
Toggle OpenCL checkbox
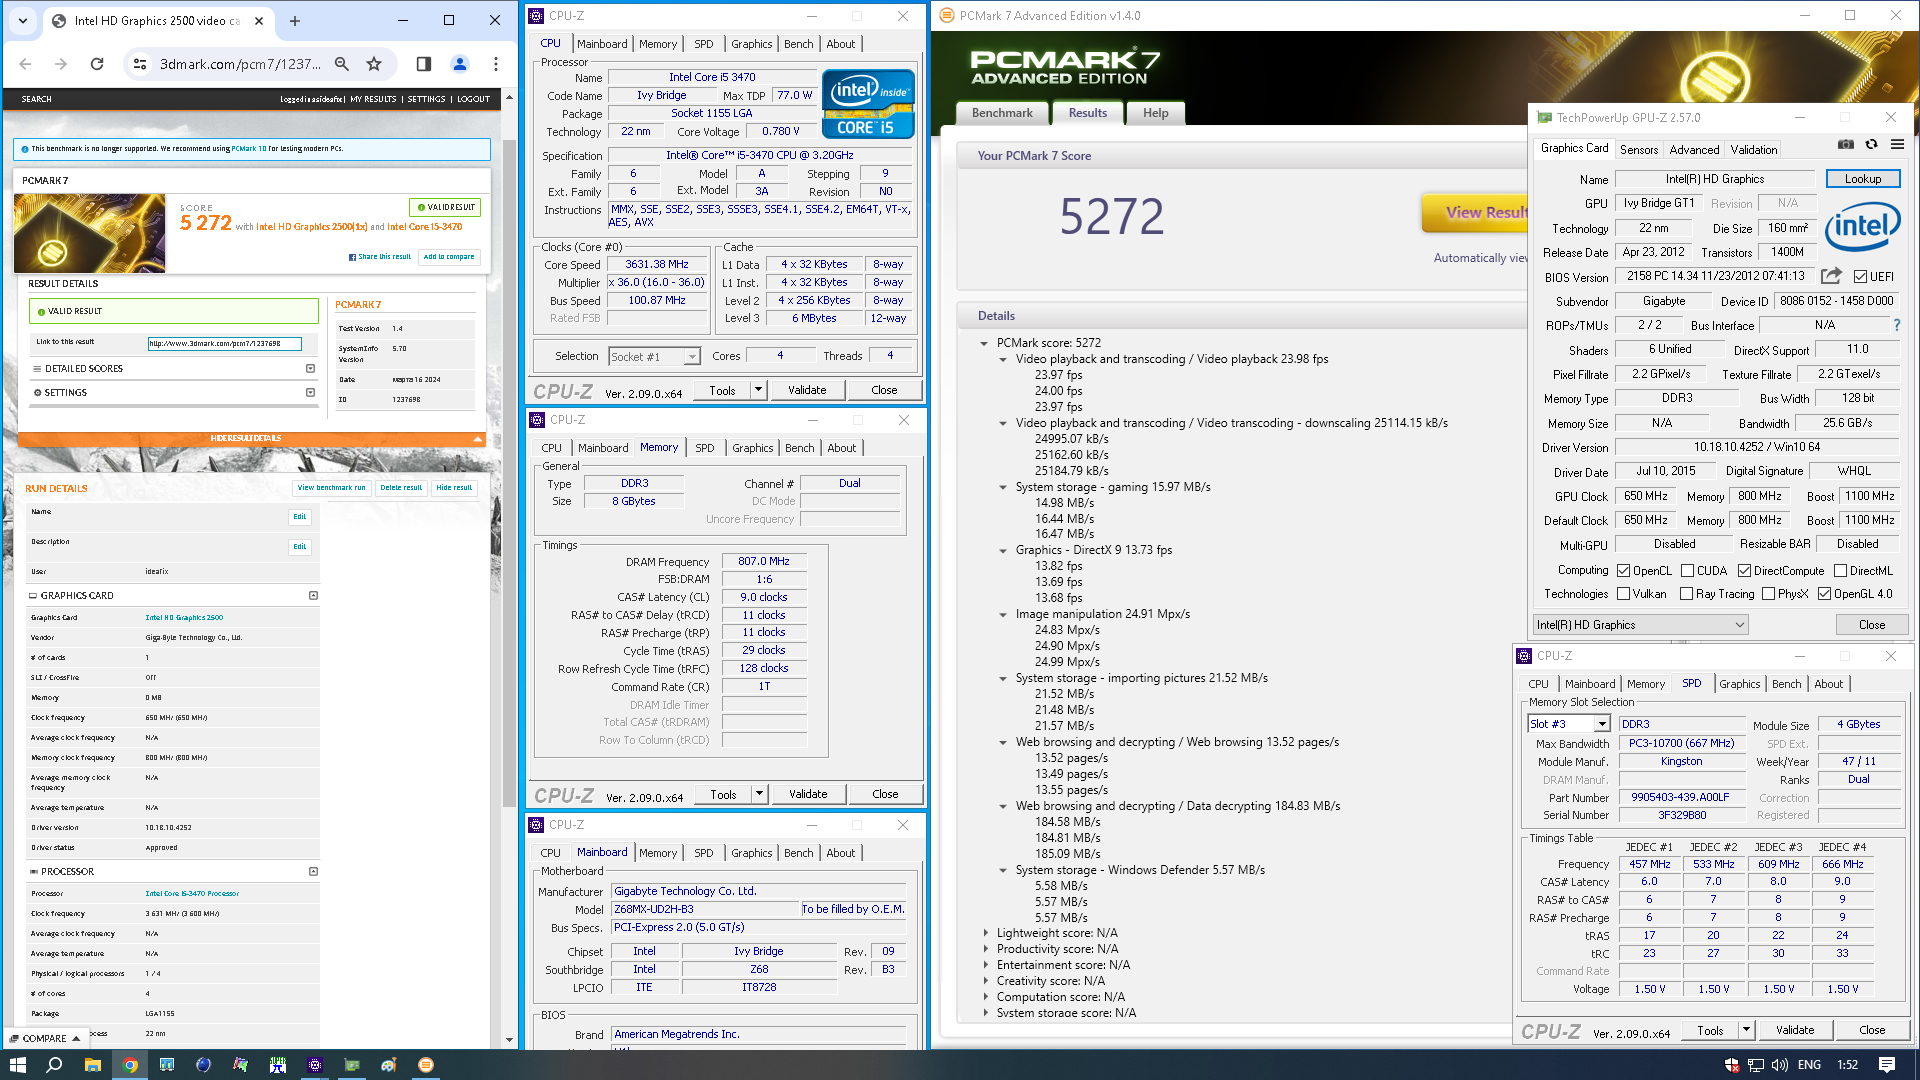[x=1623, y=571]
